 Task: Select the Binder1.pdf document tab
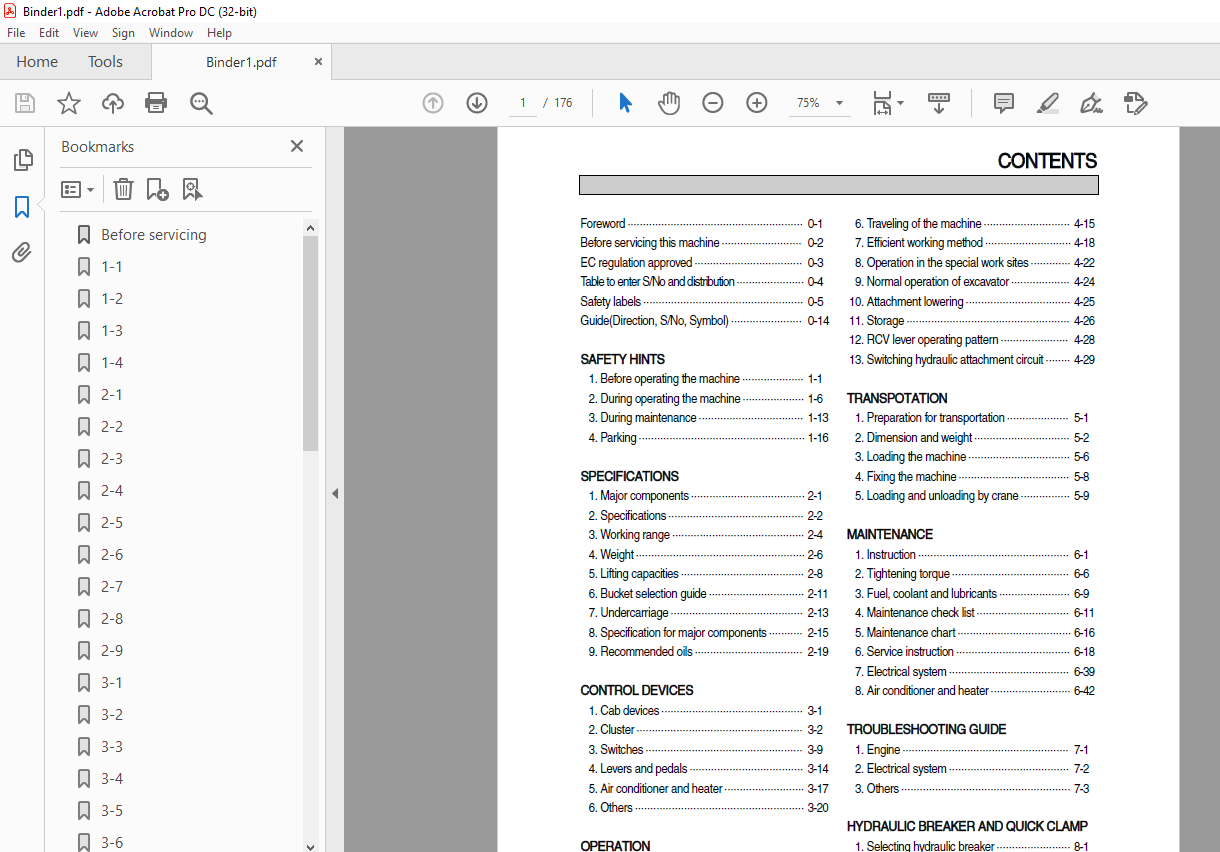pyautogui.click(x=241, y=62)
